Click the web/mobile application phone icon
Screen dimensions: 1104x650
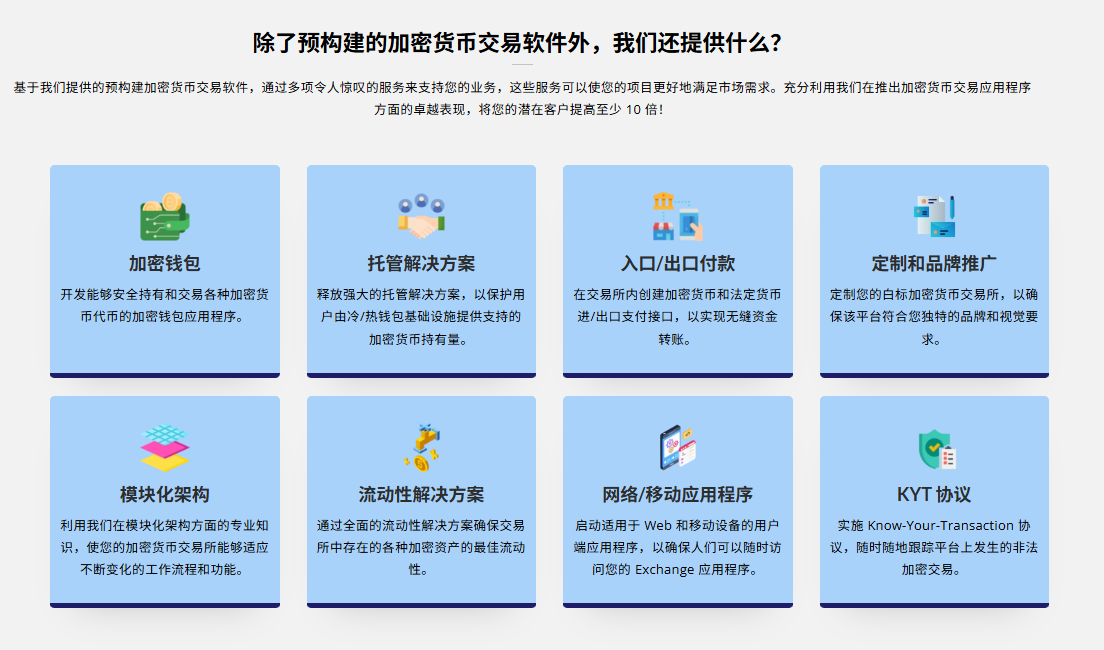(678, 448)
